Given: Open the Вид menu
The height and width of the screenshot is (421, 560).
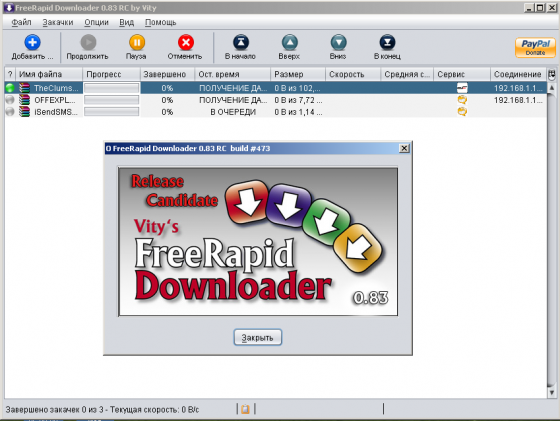Looking at the screenshot, I should coord(126,22).
